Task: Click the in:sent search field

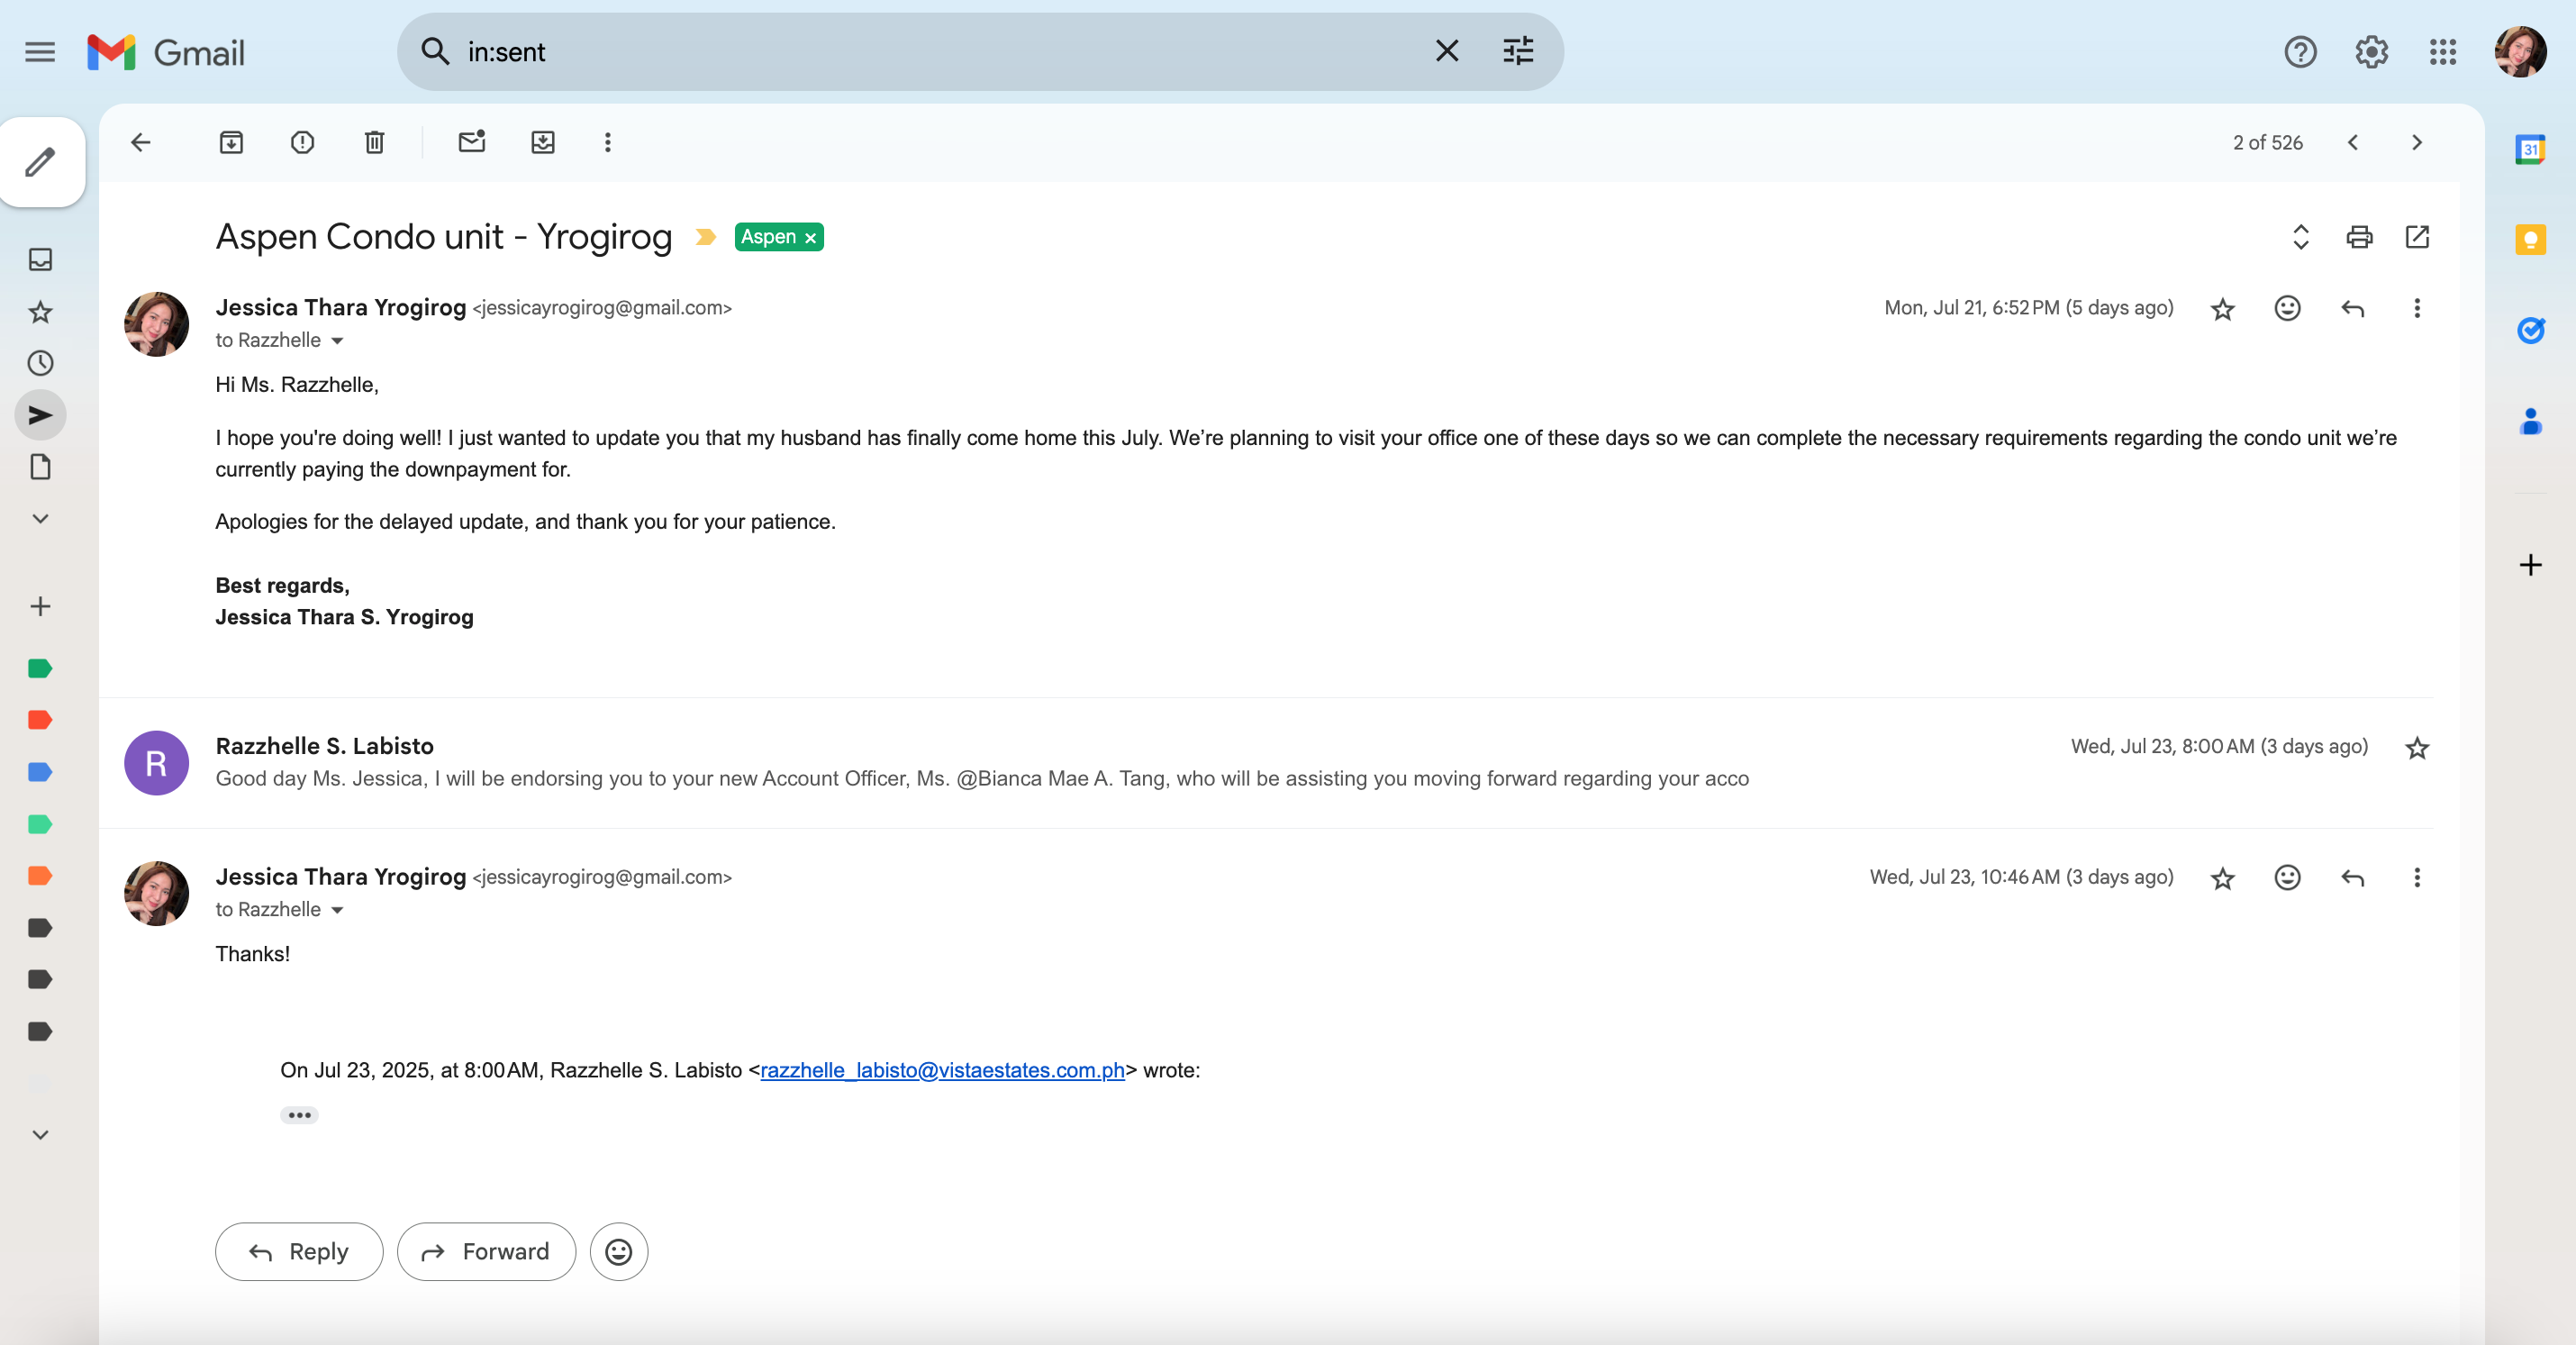Action: 930,52
